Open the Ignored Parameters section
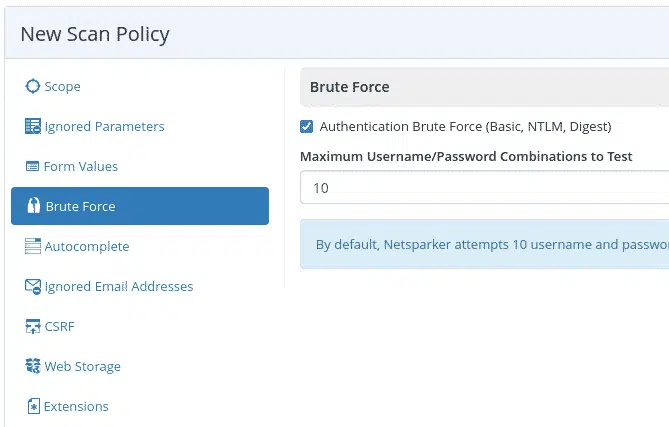Image resolution: width=669 pixels, height=427 pixels. point(105,127)
